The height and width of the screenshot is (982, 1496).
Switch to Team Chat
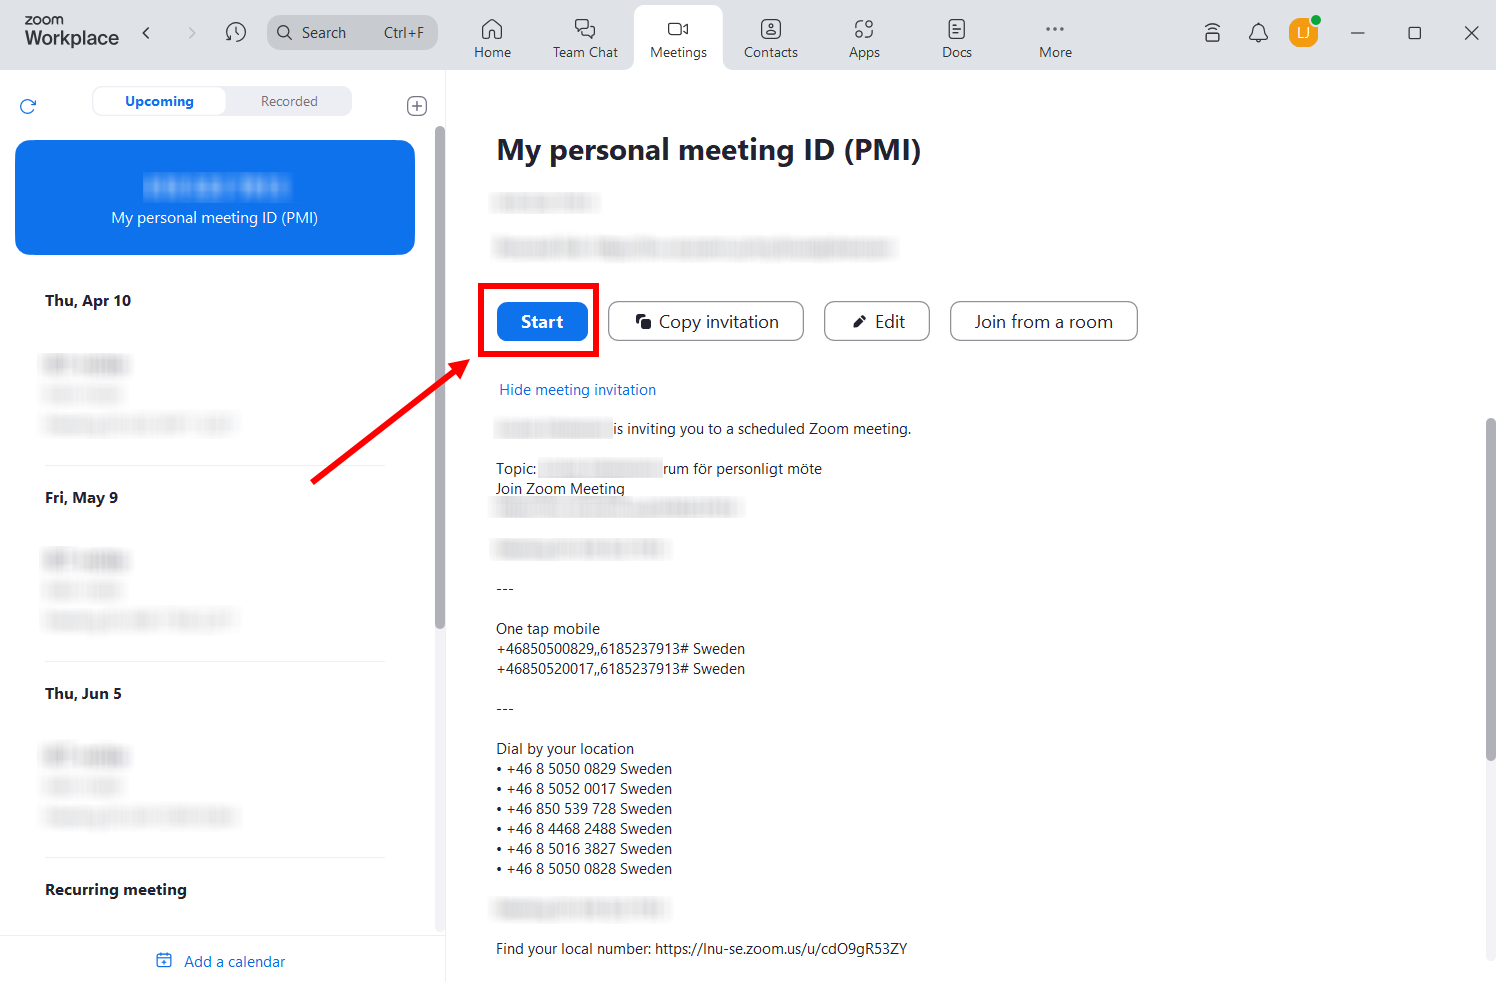[x=585, y=38]
